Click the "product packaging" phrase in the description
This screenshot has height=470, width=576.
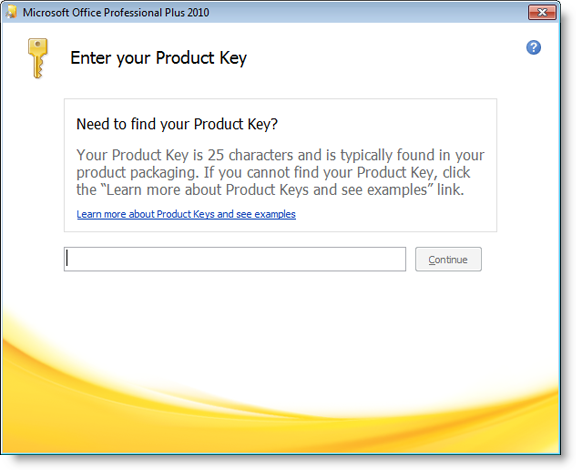[138, 173]
